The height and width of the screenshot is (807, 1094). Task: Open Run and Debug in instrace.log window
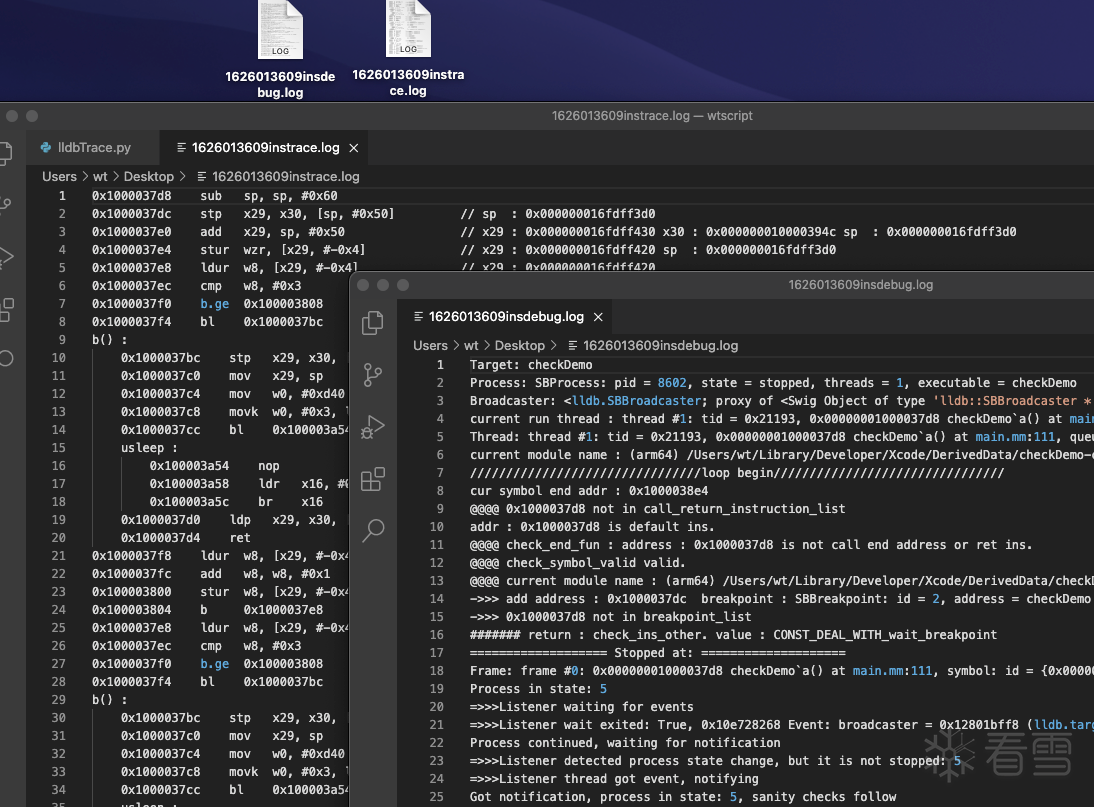click(6, 257)
